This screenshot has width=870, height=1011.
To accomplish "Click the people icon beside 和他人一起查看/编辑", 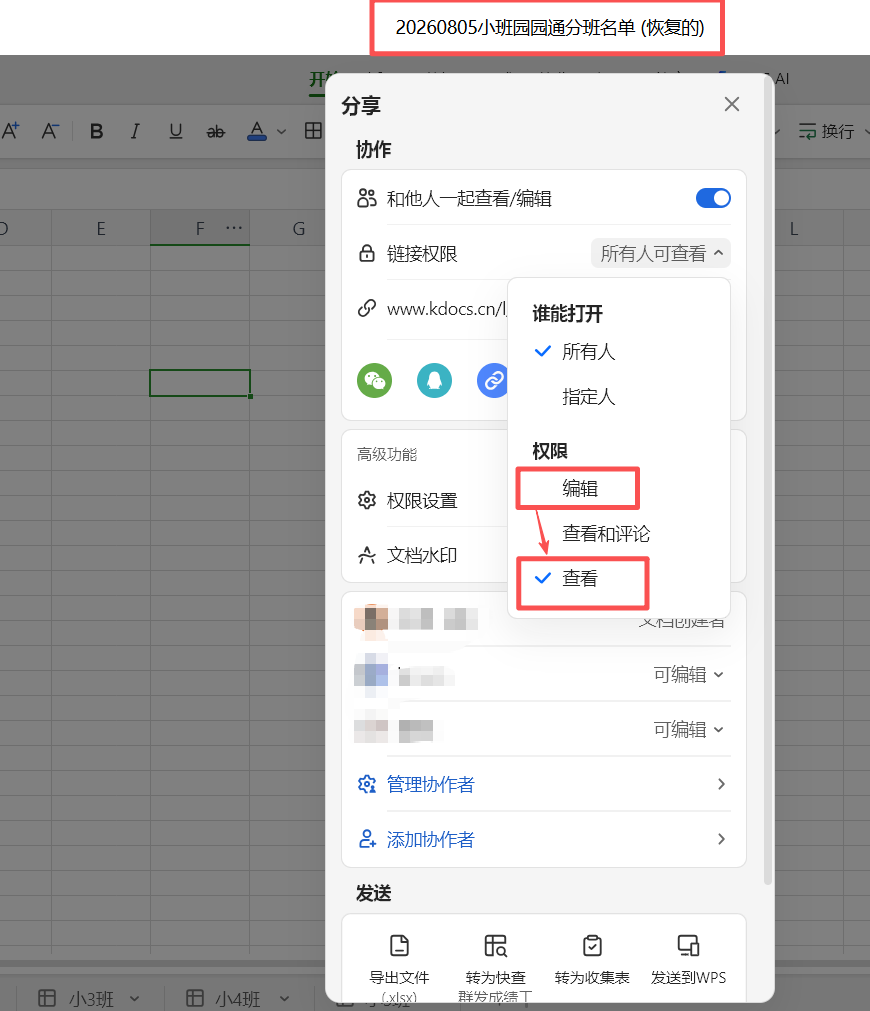I will coord(367,198).
